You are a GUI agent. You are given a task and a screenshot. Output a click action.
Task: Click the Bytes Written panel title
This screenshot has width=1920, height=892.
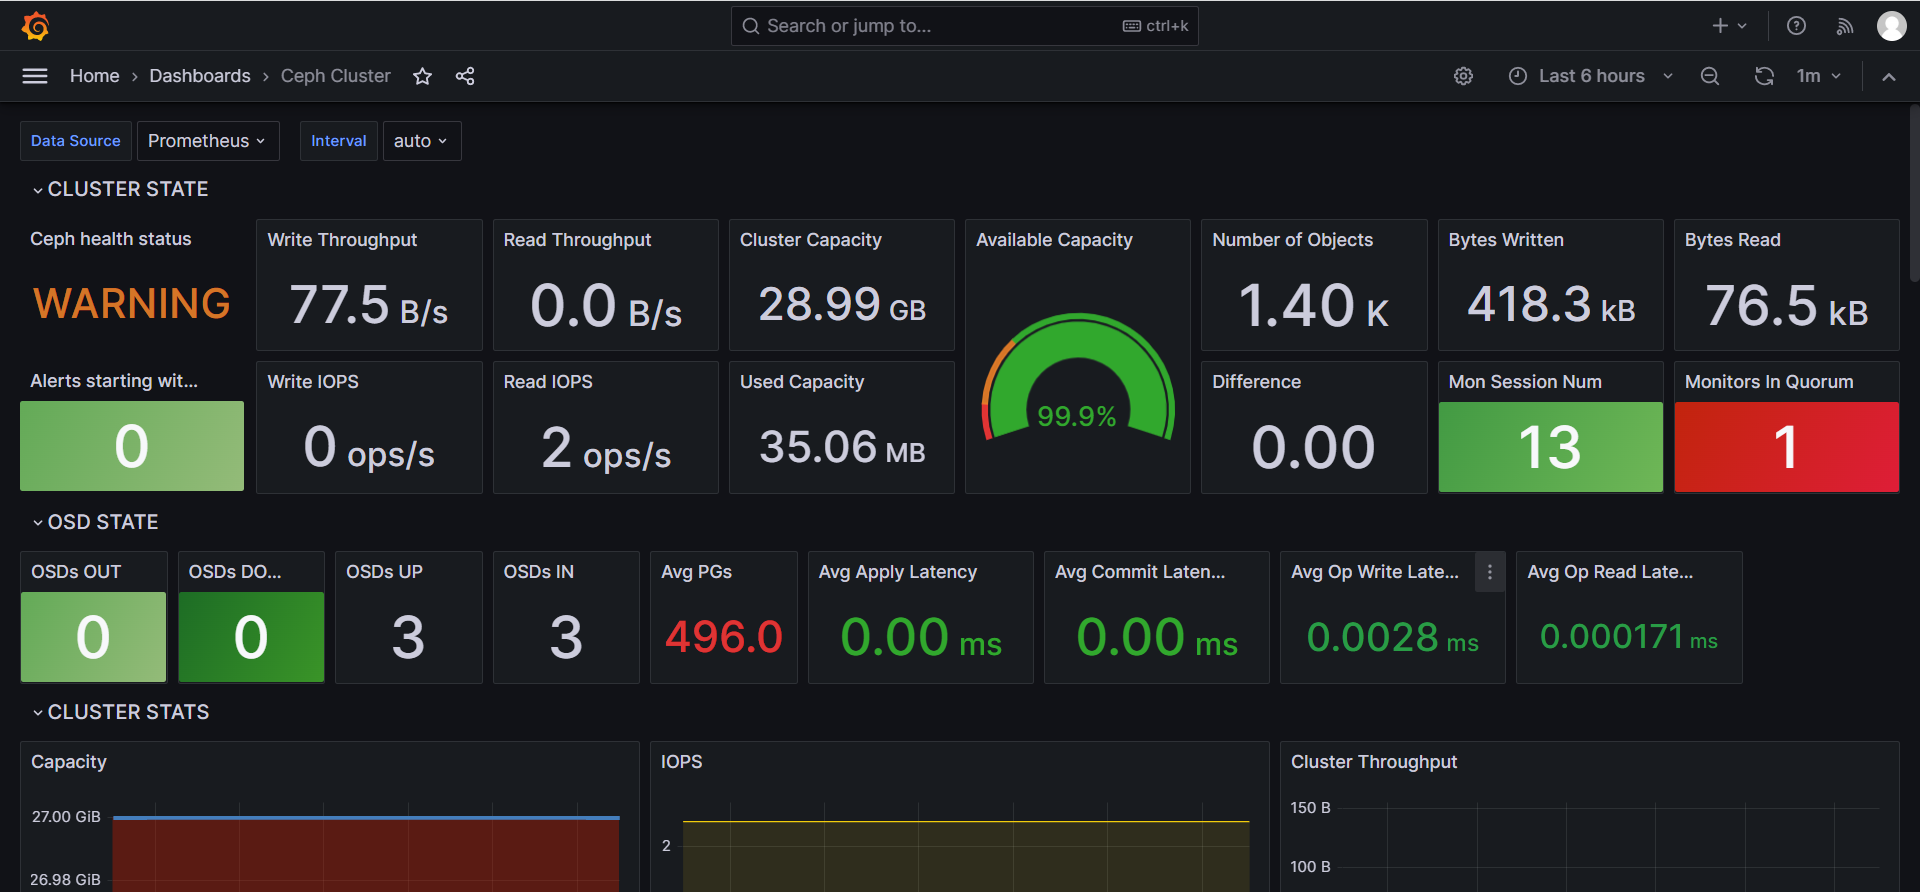[x=1506, y=240]
